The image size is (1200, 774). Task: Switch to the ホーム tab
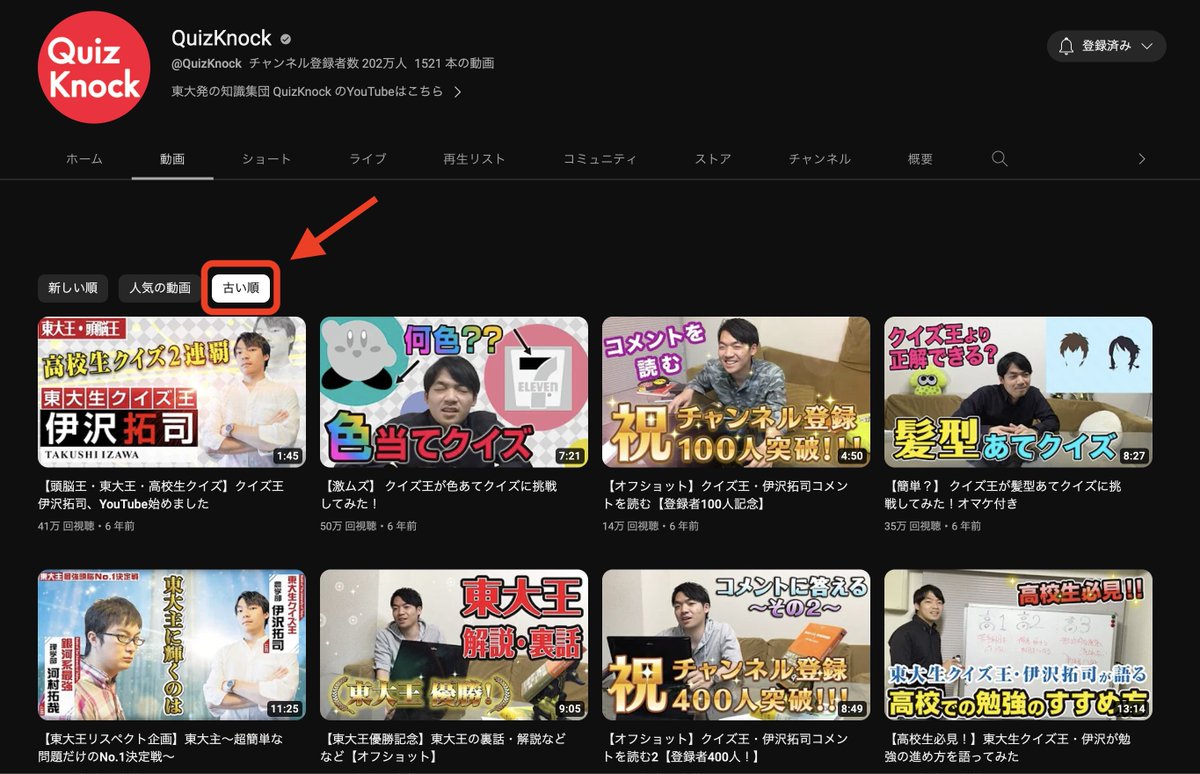coord(84,159)
